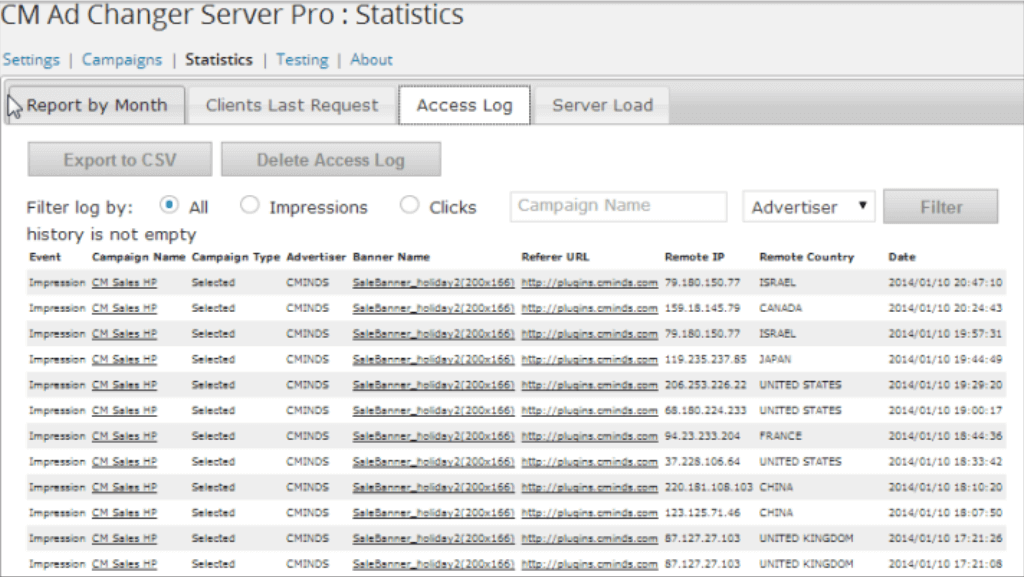
Task: Open the Campaigns navigation link
Action: tap(122, 60)
